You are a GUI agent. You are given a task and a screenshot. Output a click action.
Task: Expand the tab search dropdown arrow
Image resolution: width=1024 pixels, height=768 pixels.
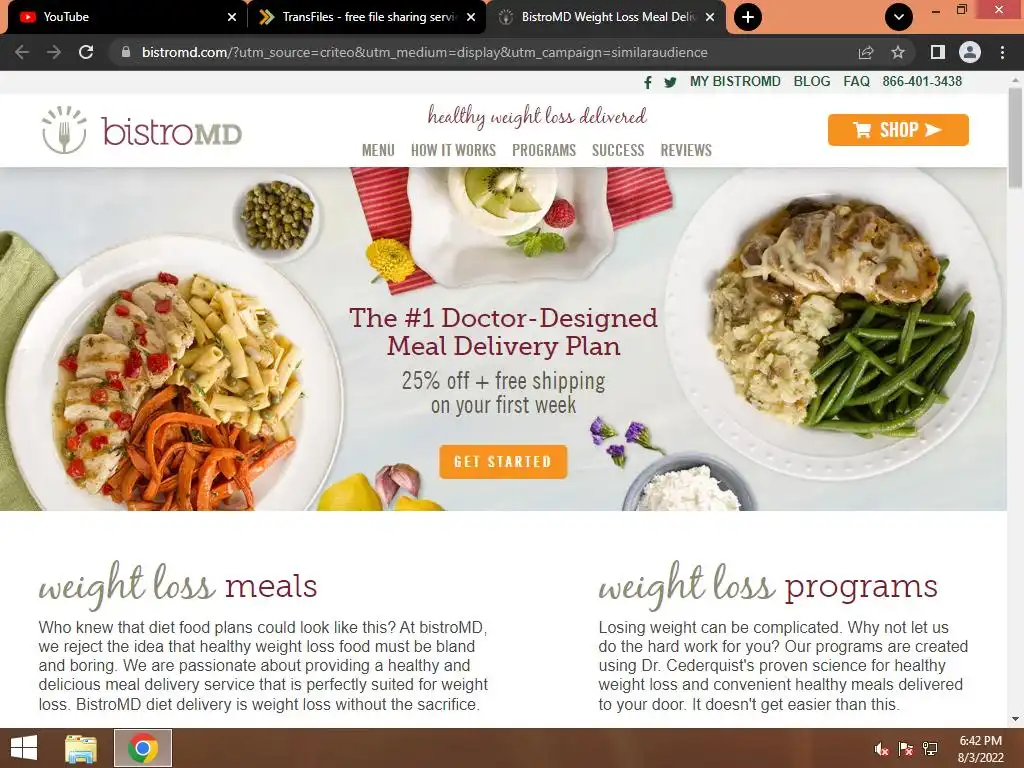click(899, 17)
